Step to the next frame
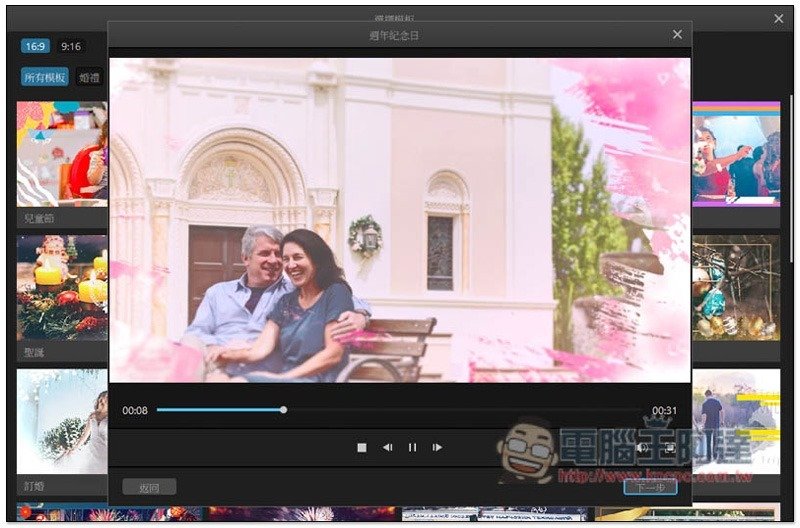 click(x=437, y=447)
